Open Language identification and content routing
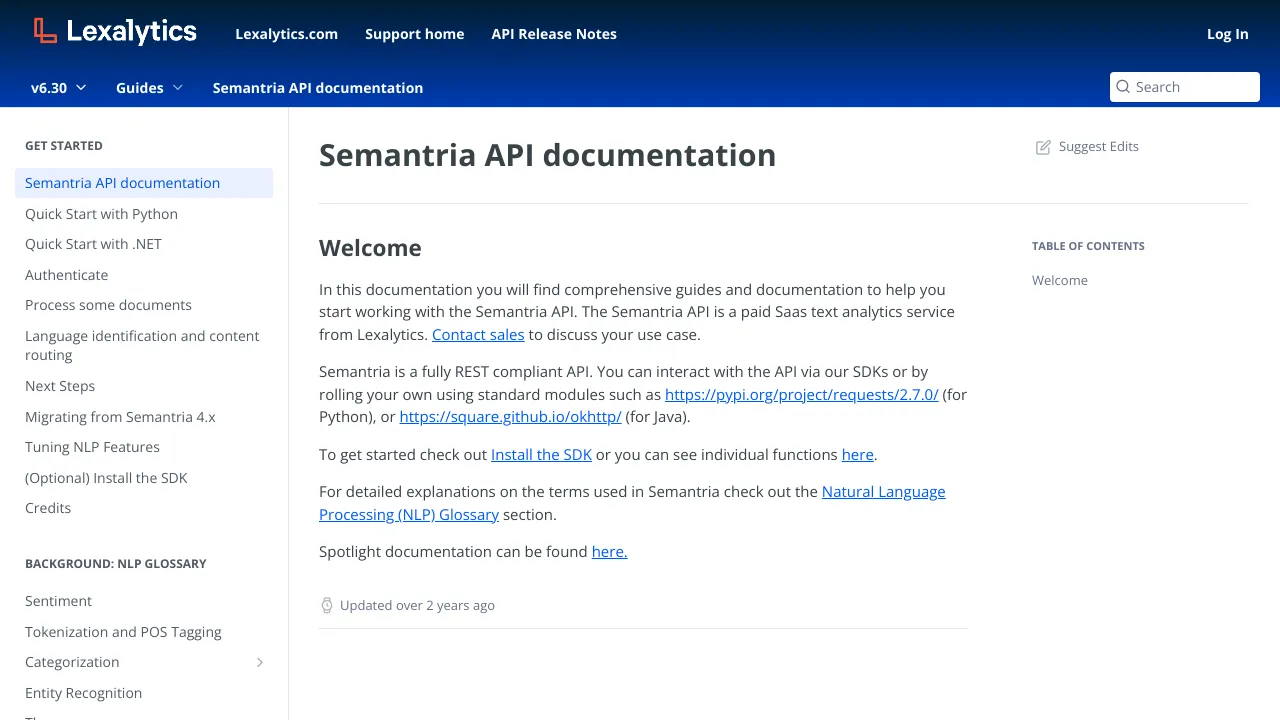Viewport: 1280px width, 720px height. pos(142,345)
